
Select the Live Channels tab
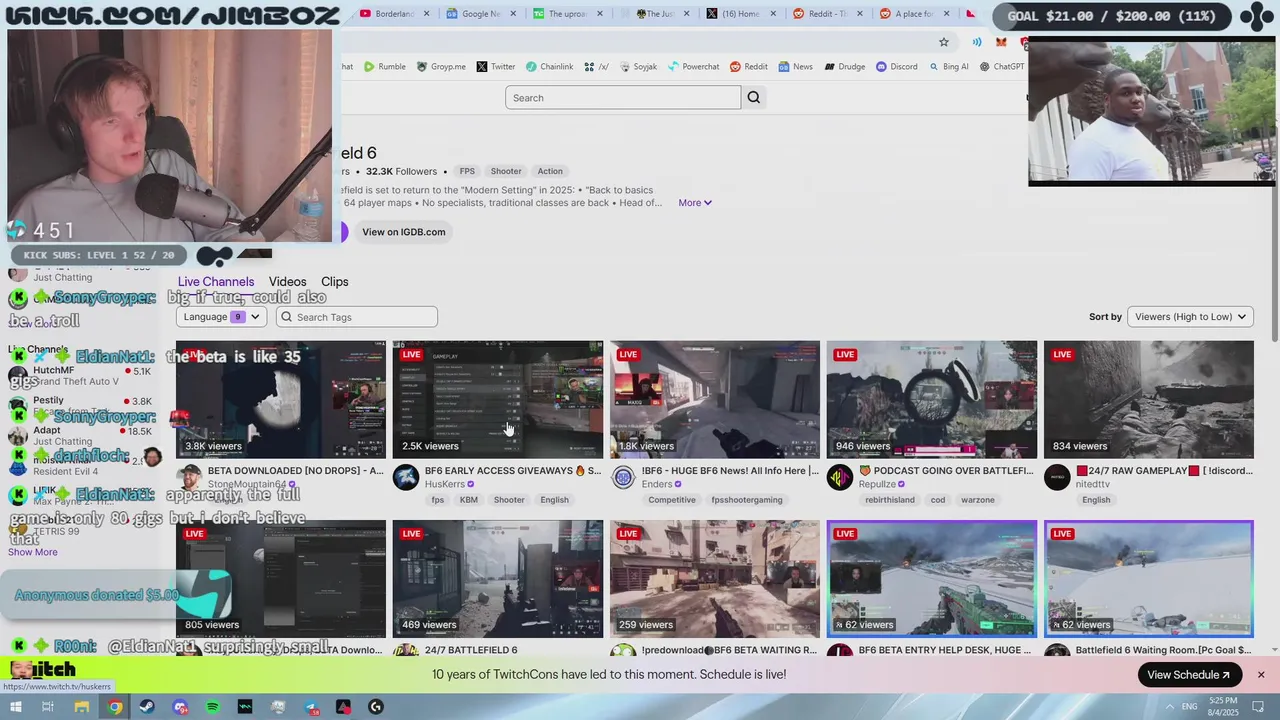click(216, 282)
